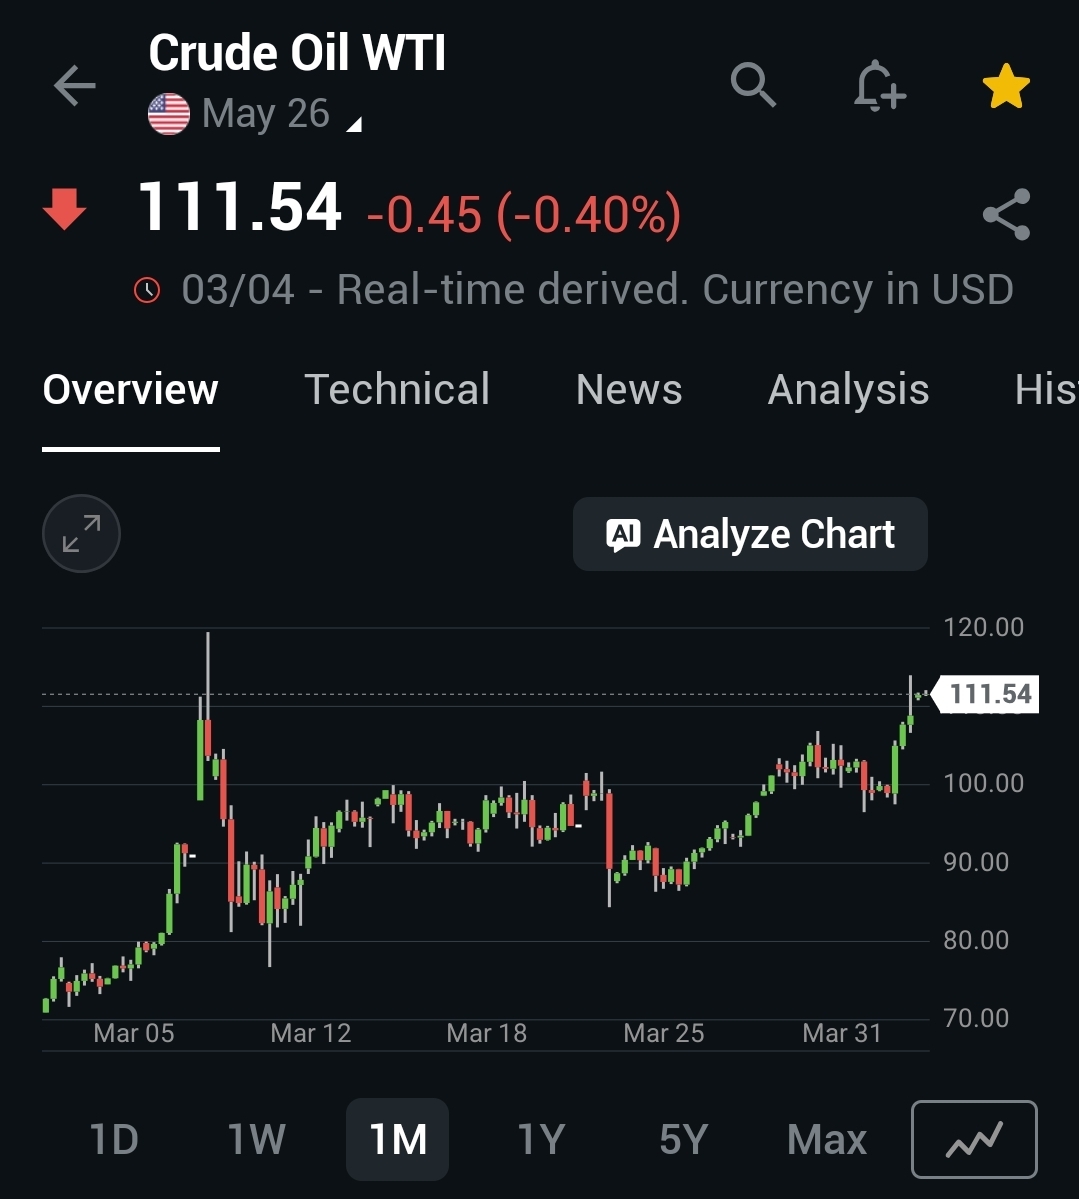Expand chart to fullscreen
Screen dimensions: 1079x1199
81,533
